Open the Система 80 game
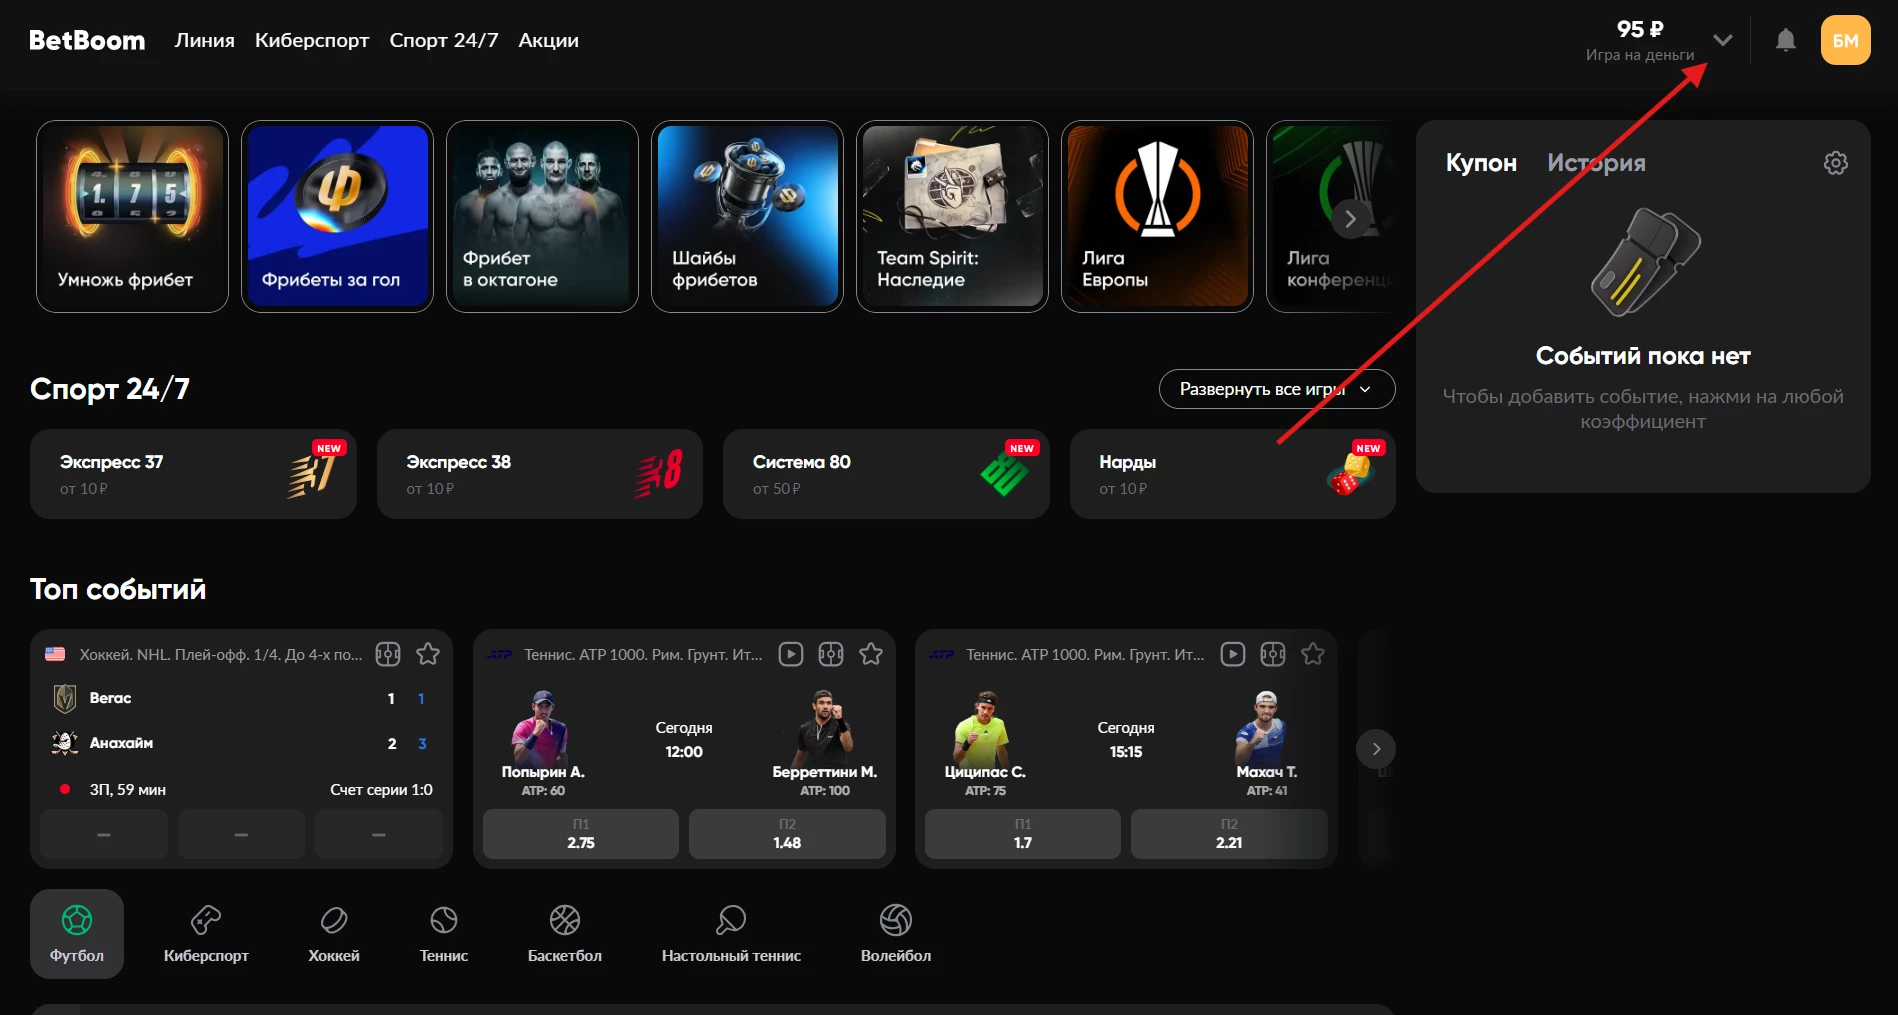The image size is (1898, 1015). coord(886,474)
